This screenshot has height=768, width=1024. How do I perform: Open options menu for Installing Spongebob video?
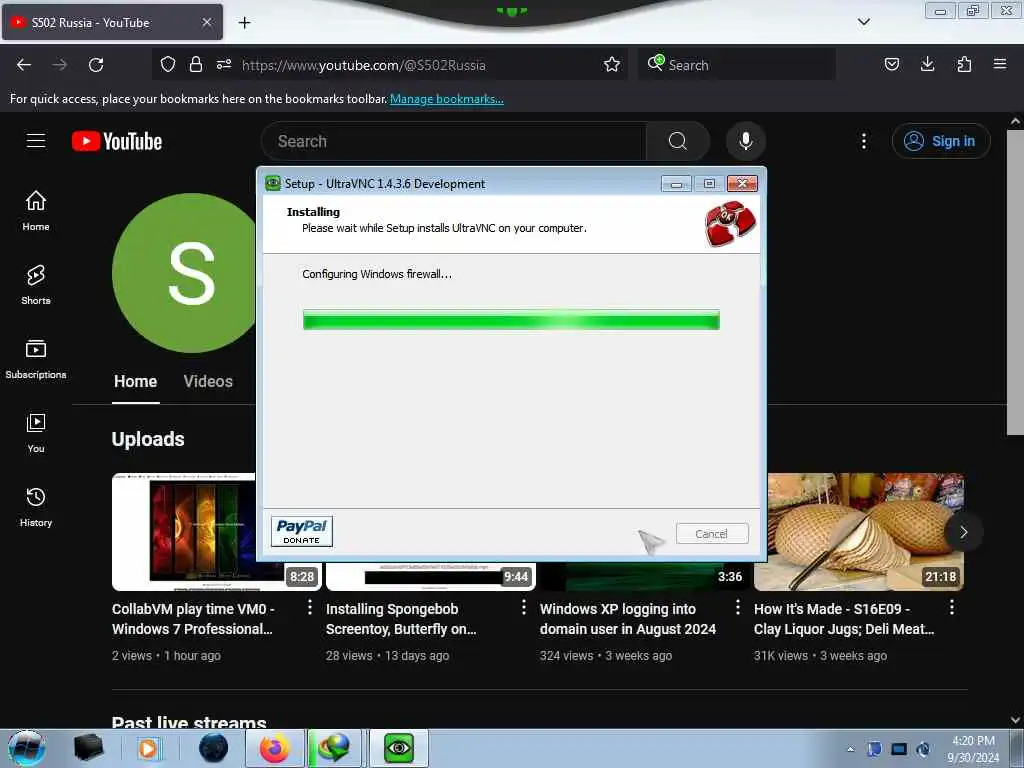tap(524, 607)
